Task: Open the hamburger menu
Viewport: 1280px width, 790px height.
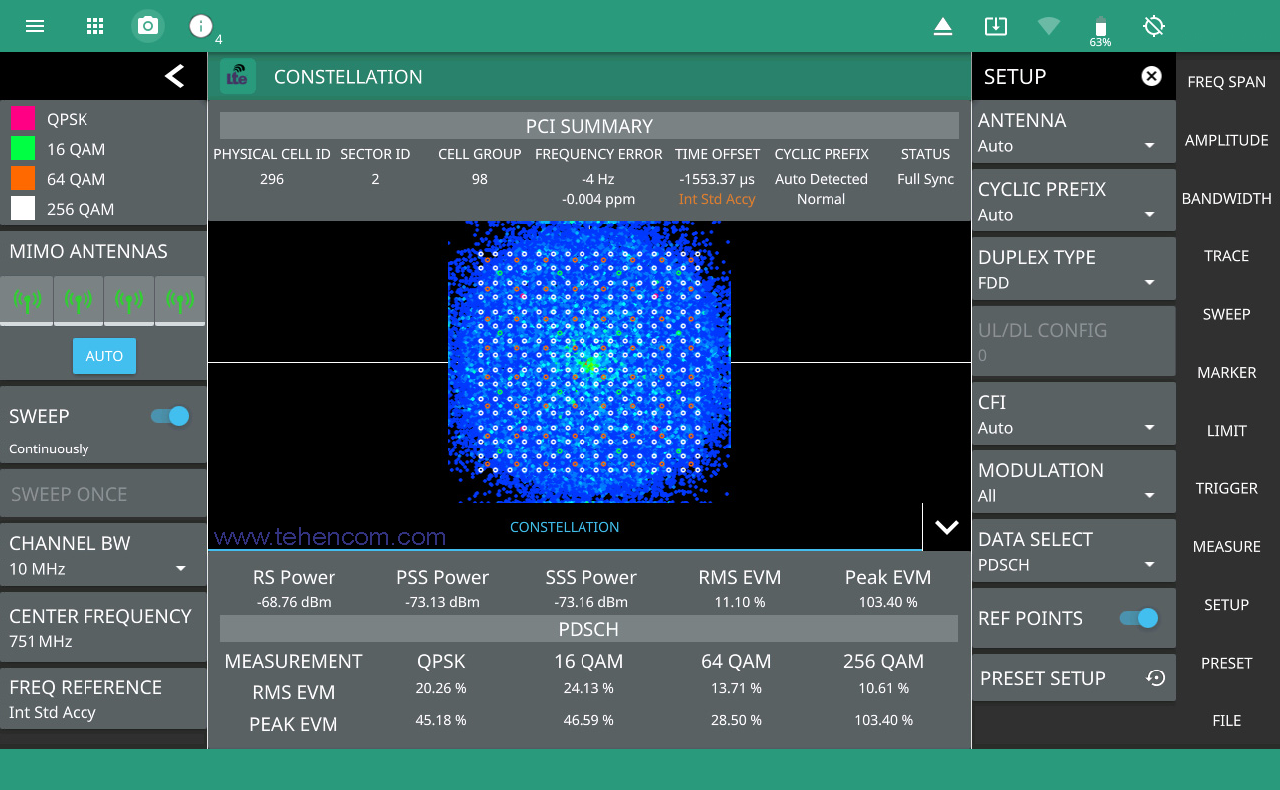Action: coord(35,26)
